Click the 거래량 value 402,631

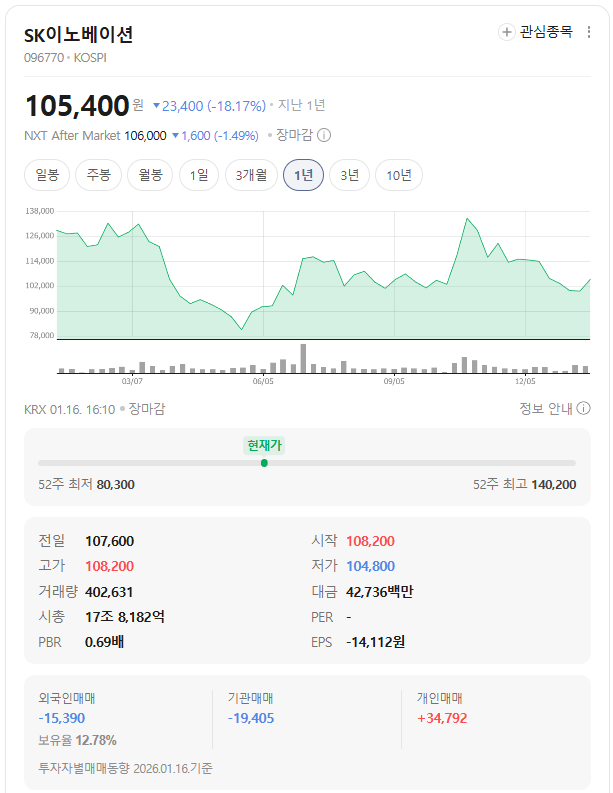point(109,592)
